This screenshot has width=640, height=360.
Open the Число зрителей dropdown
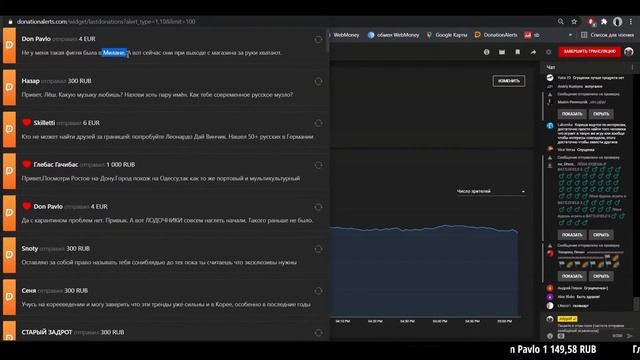pos(491,191)
